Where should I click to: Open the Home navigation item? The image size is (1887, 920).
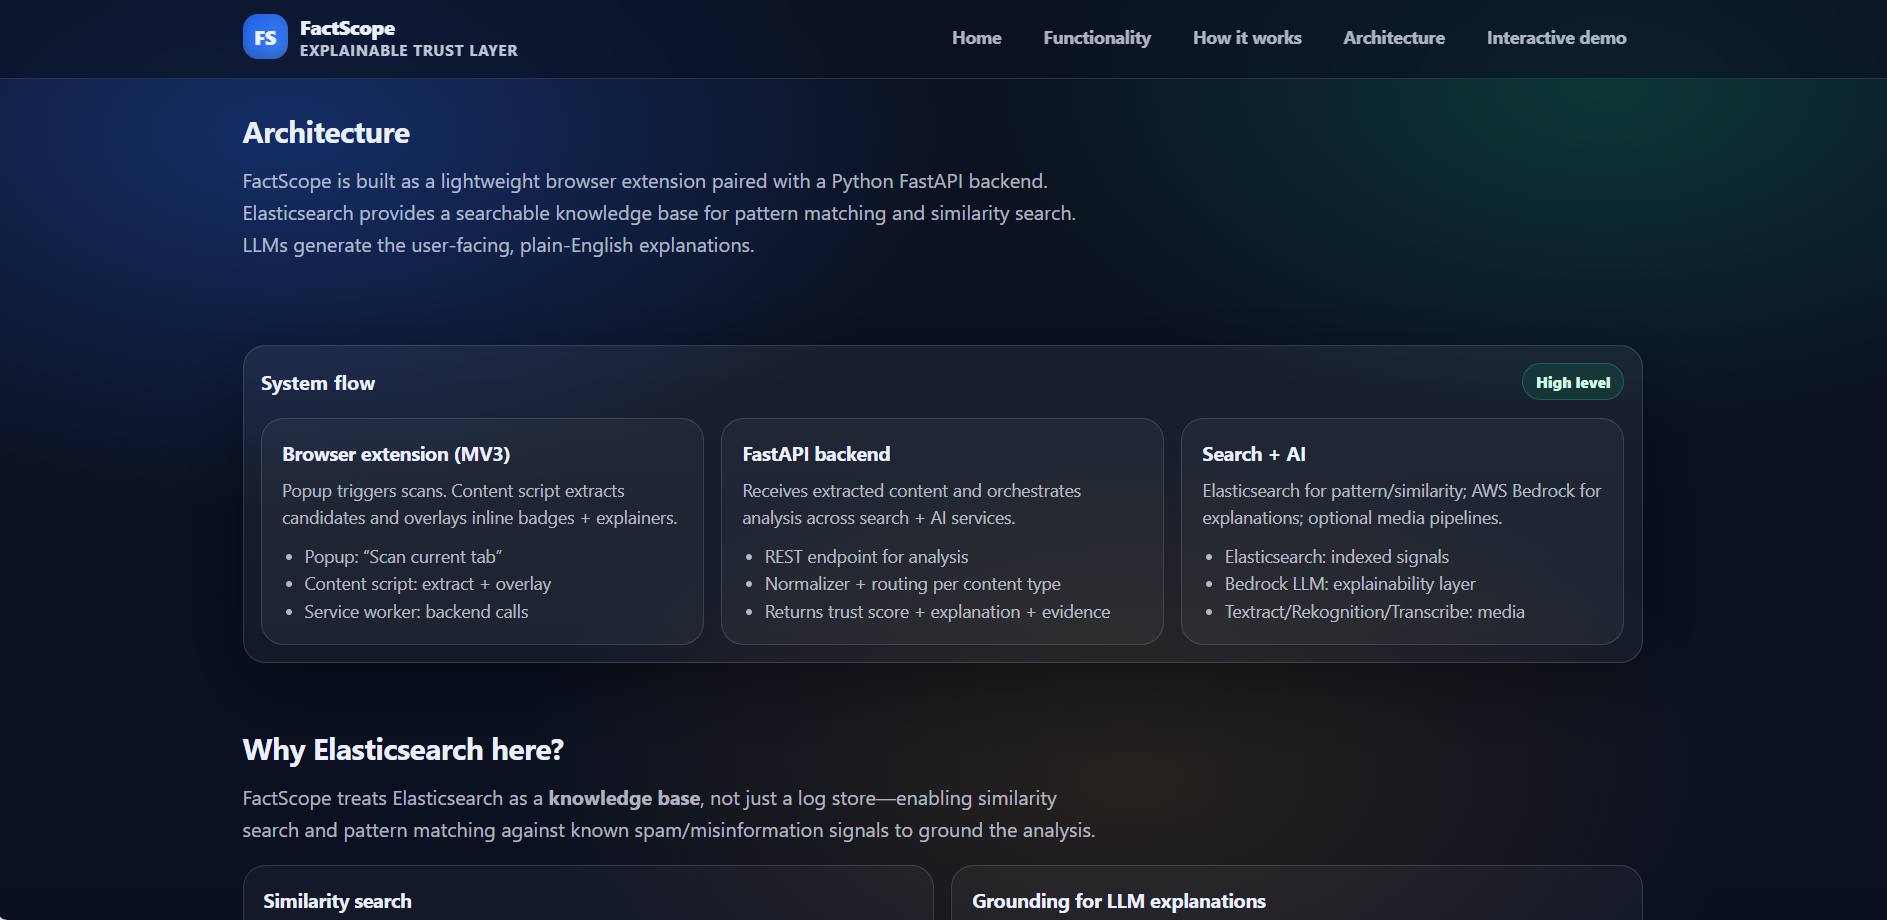[x=976, y=37]
